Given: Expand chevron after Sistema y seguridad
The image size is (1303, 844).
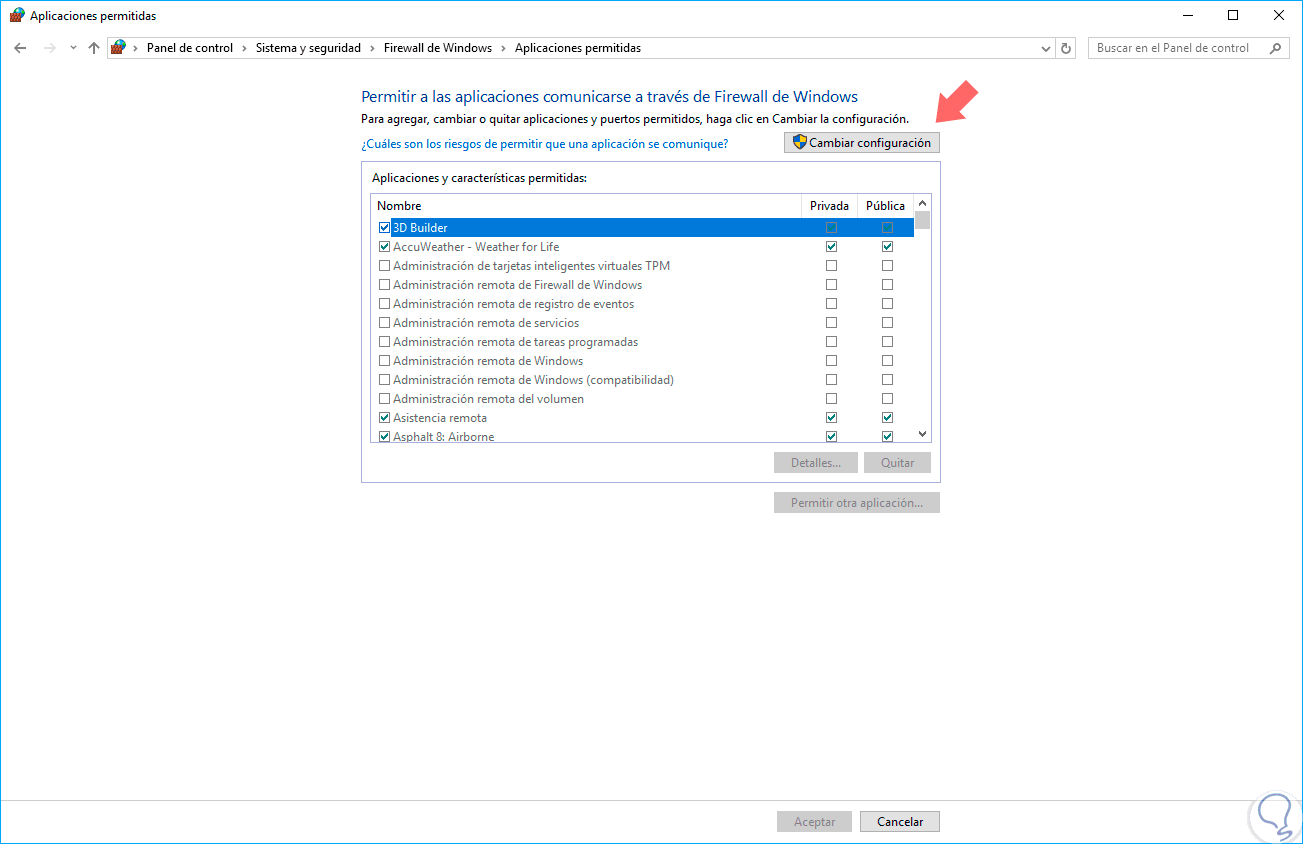Looking at the screenshot, I should pyautogui.click(x=373, y=48).
